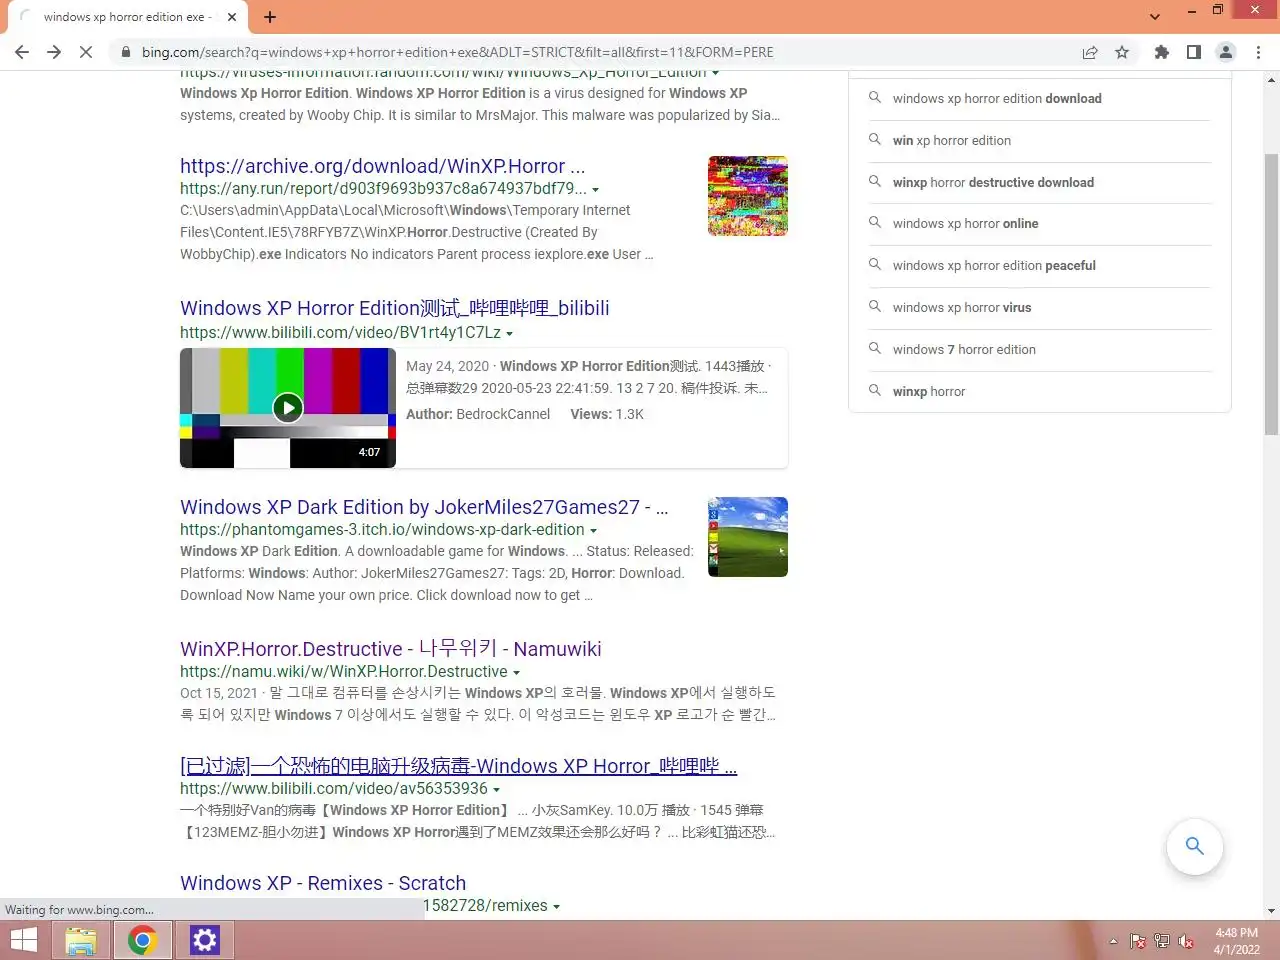This screenshot has width=1280, height=960.
Task: Open the Windows Start button
Action: click(x=24, y=940)
